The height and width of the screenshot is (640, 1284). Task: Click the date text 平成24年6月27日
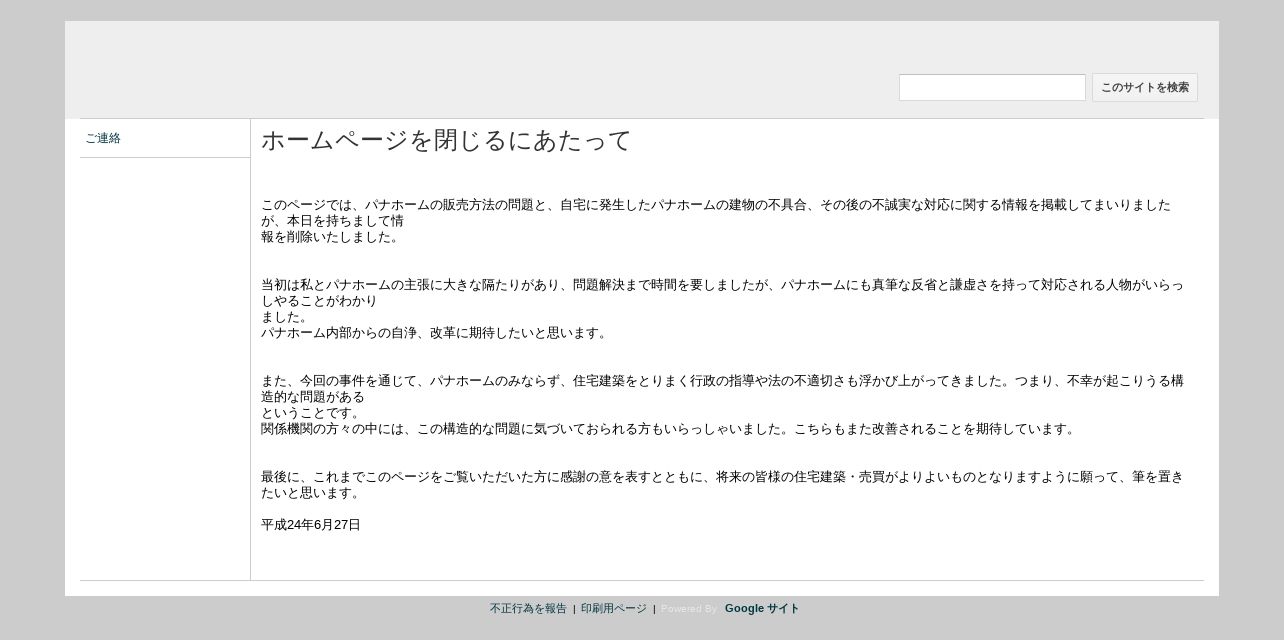[x=311, y=525]
